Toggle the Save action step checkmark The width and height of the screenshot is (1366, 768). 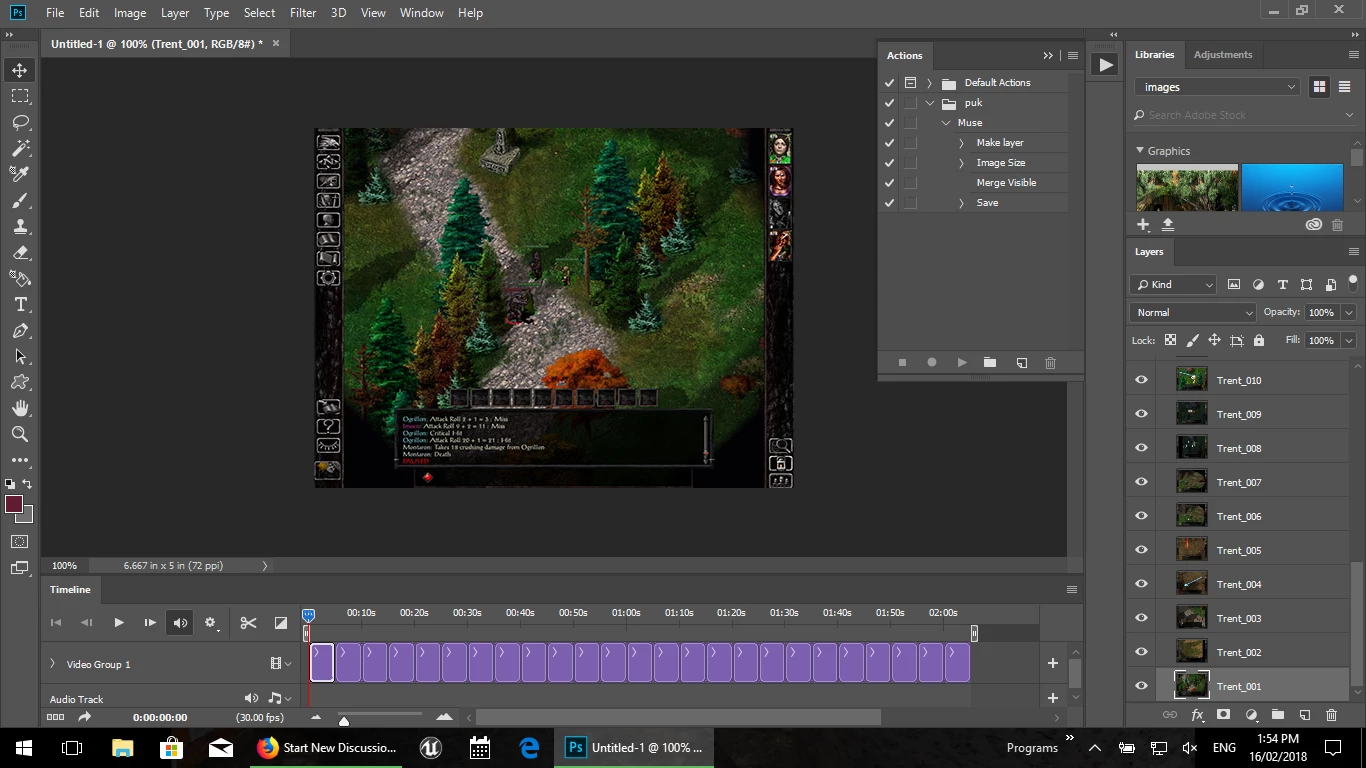(889, 203)
